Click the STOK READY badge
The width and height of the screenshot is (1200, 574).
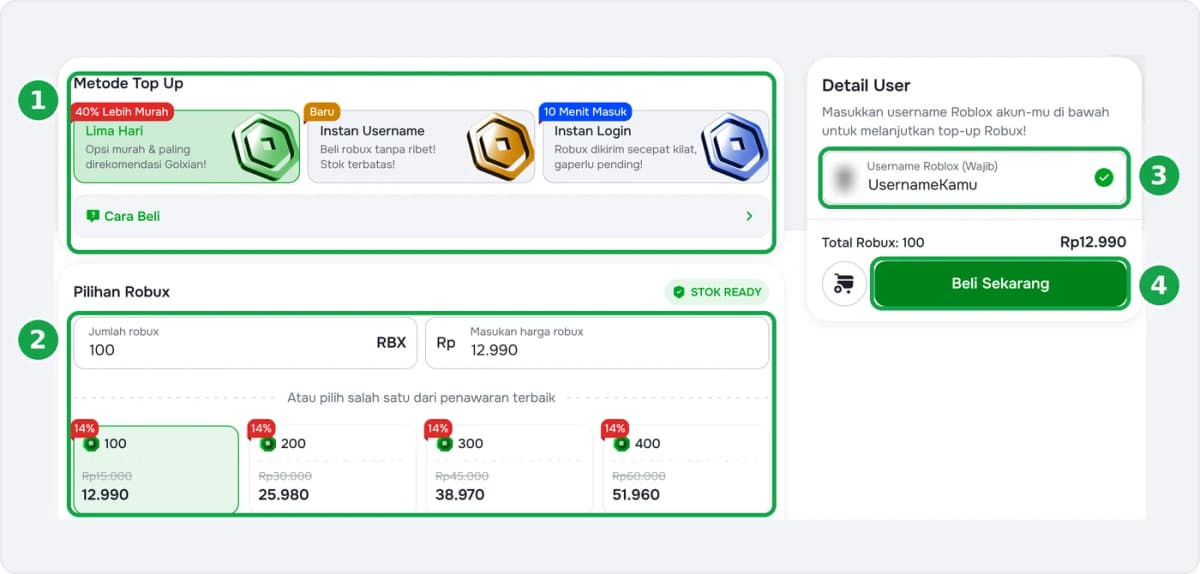(717, 292)
